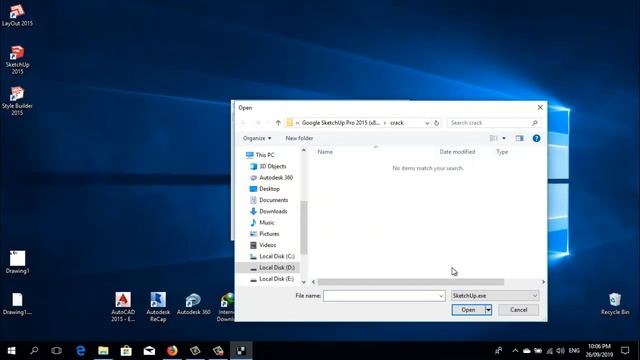640x360 pixels.
Task: Select the Recycle Bin icon
Action: (x=615, y=304)
